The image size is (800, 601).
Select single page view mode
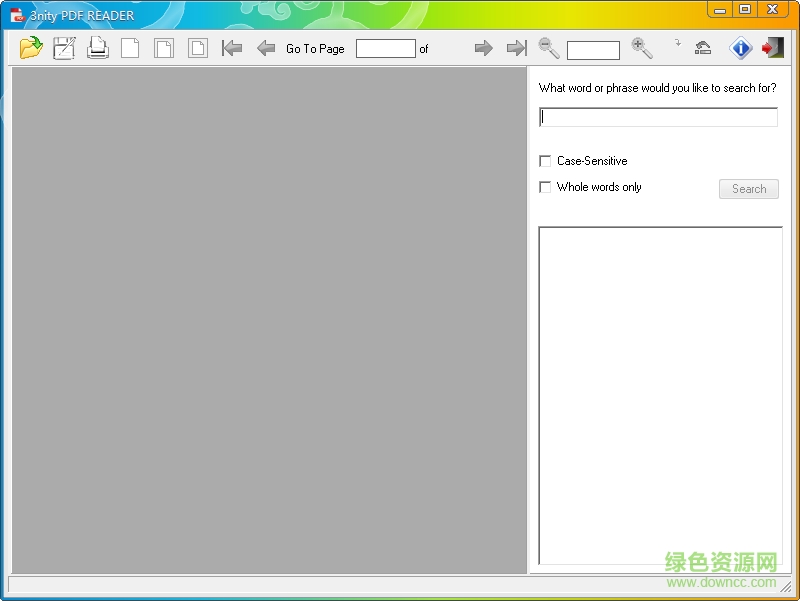(130, 47)
